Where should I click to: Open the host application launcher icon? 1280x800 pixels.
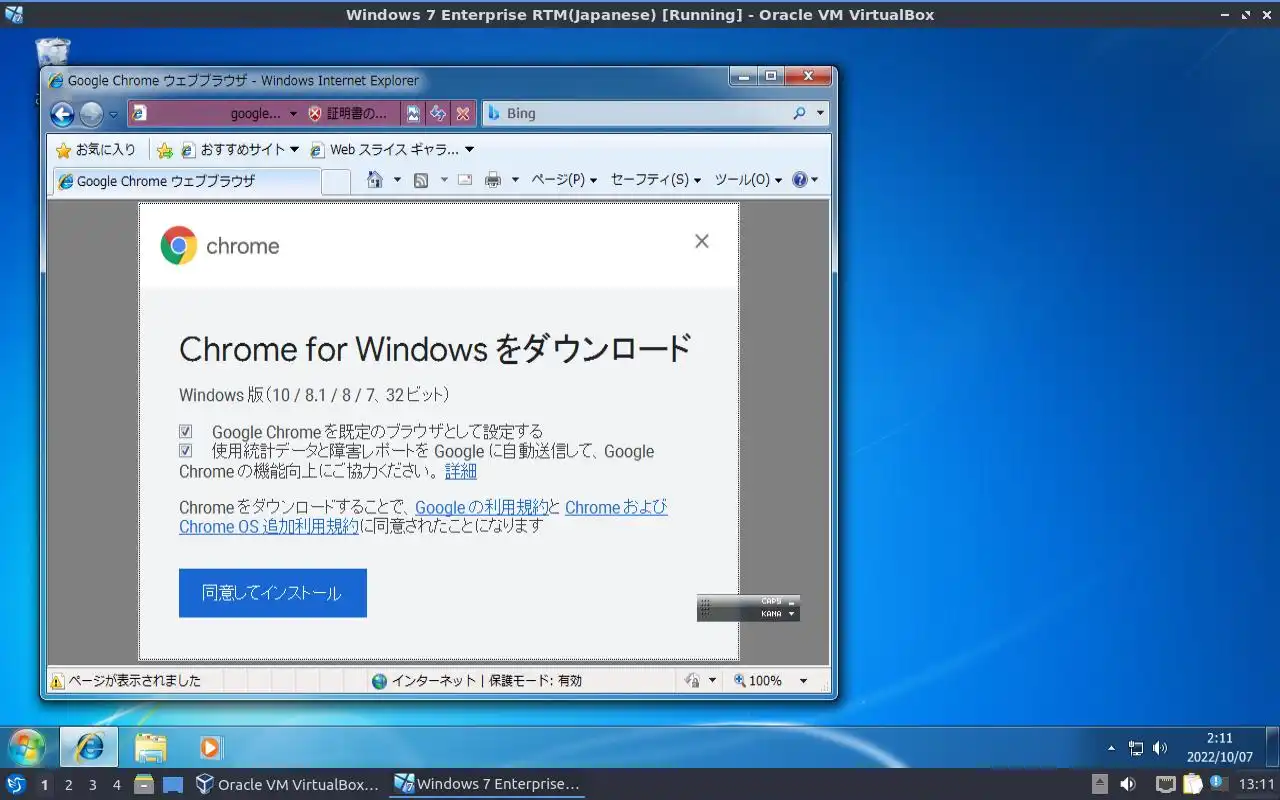click(15, 784)
